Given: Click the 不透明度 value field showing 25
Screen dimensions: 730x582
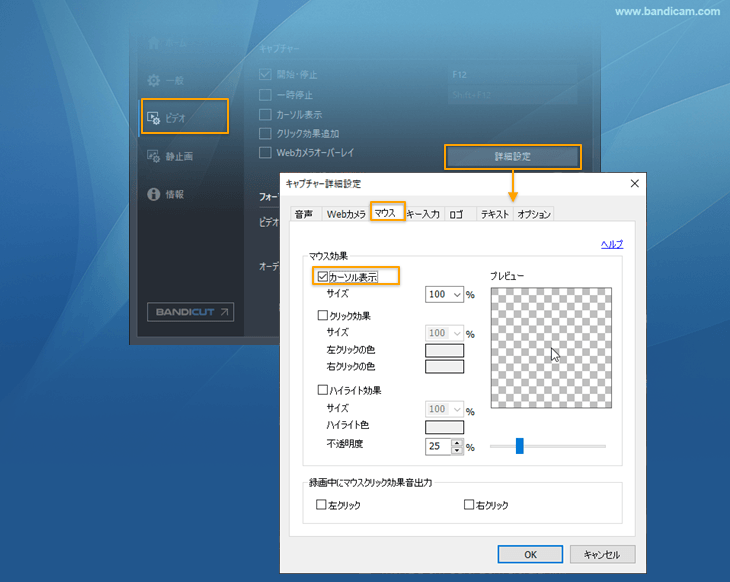Looking at the screenshot, I should coord(438,447).
